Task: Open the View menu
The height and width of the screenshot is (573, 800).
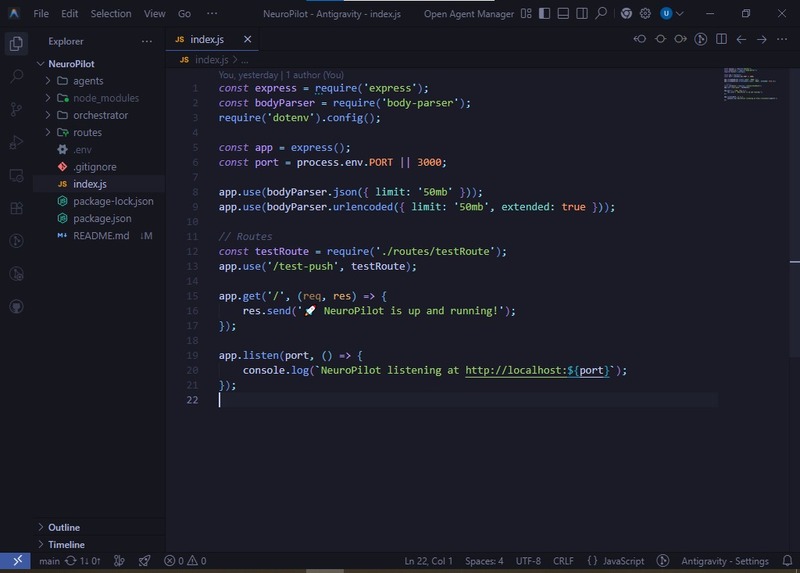Action: (154, 14)
